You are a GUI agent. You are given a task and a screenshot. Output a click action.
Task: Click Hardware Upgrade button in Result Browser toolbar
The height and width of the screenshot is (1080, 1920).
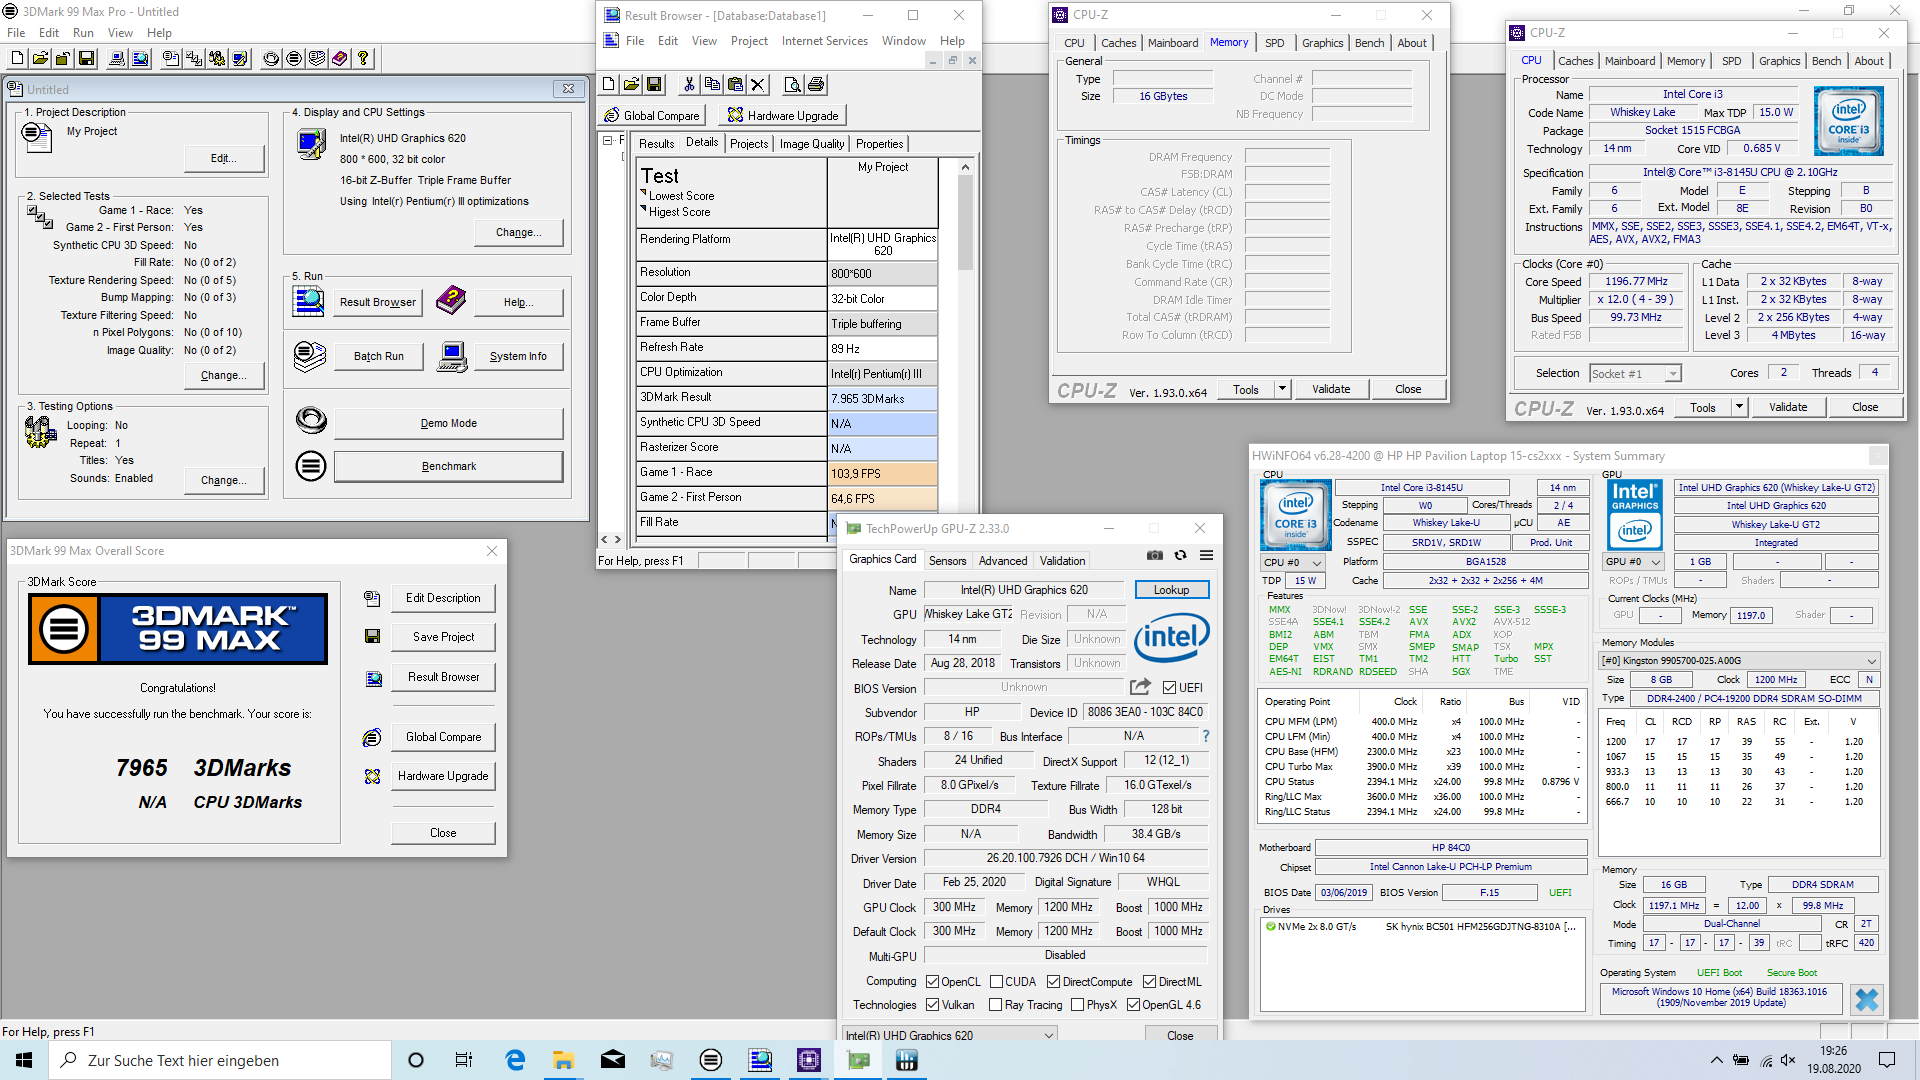(x=783, y=116)
